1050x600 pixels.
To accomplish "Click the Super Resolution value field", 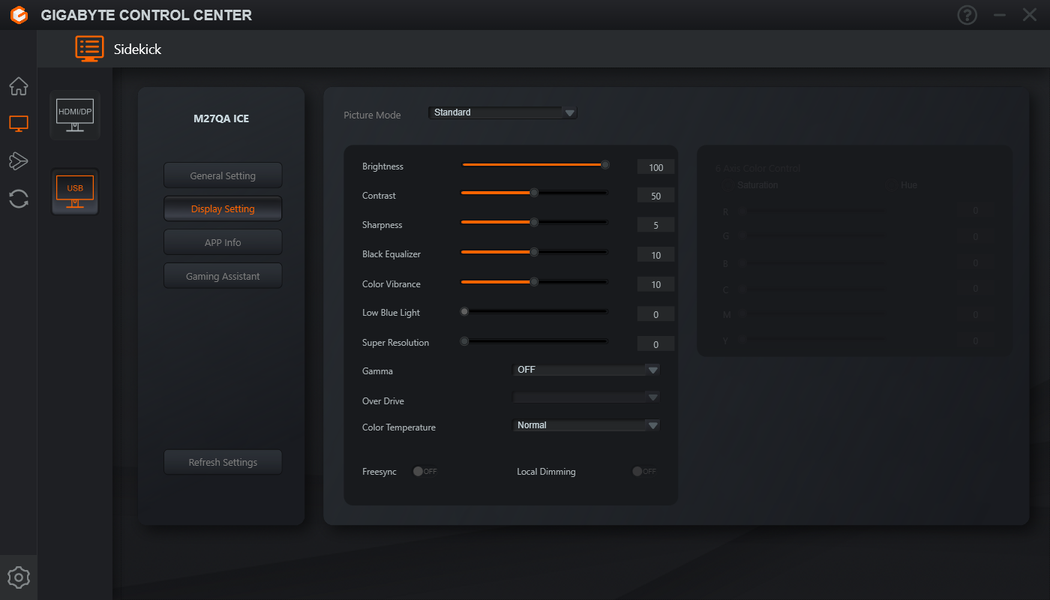I will click(x=656, y=344).
